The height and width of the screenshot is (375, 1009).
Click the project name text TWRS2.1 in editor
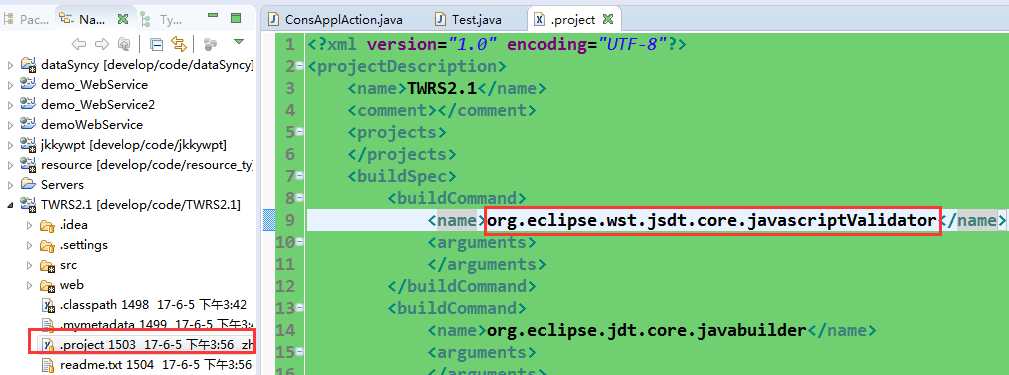442,88
